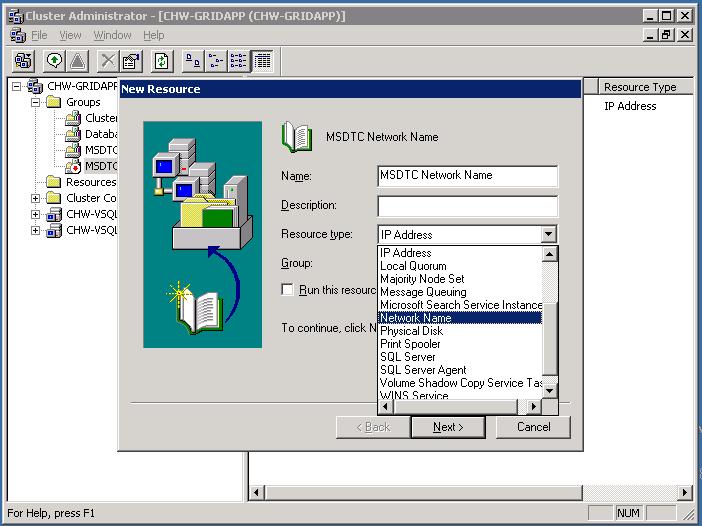The width and height of the screenshot is (702, 526).
Task: Choose Majority Node Set resource type
Action: click(x=460, y=279)
